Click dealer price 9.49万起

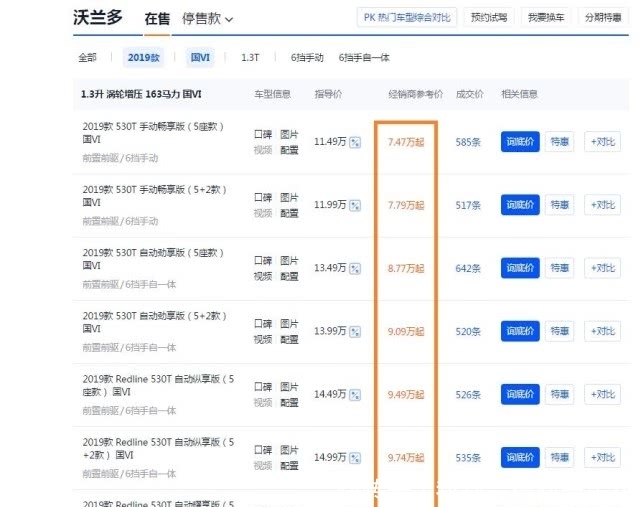[x=406, y=395]
